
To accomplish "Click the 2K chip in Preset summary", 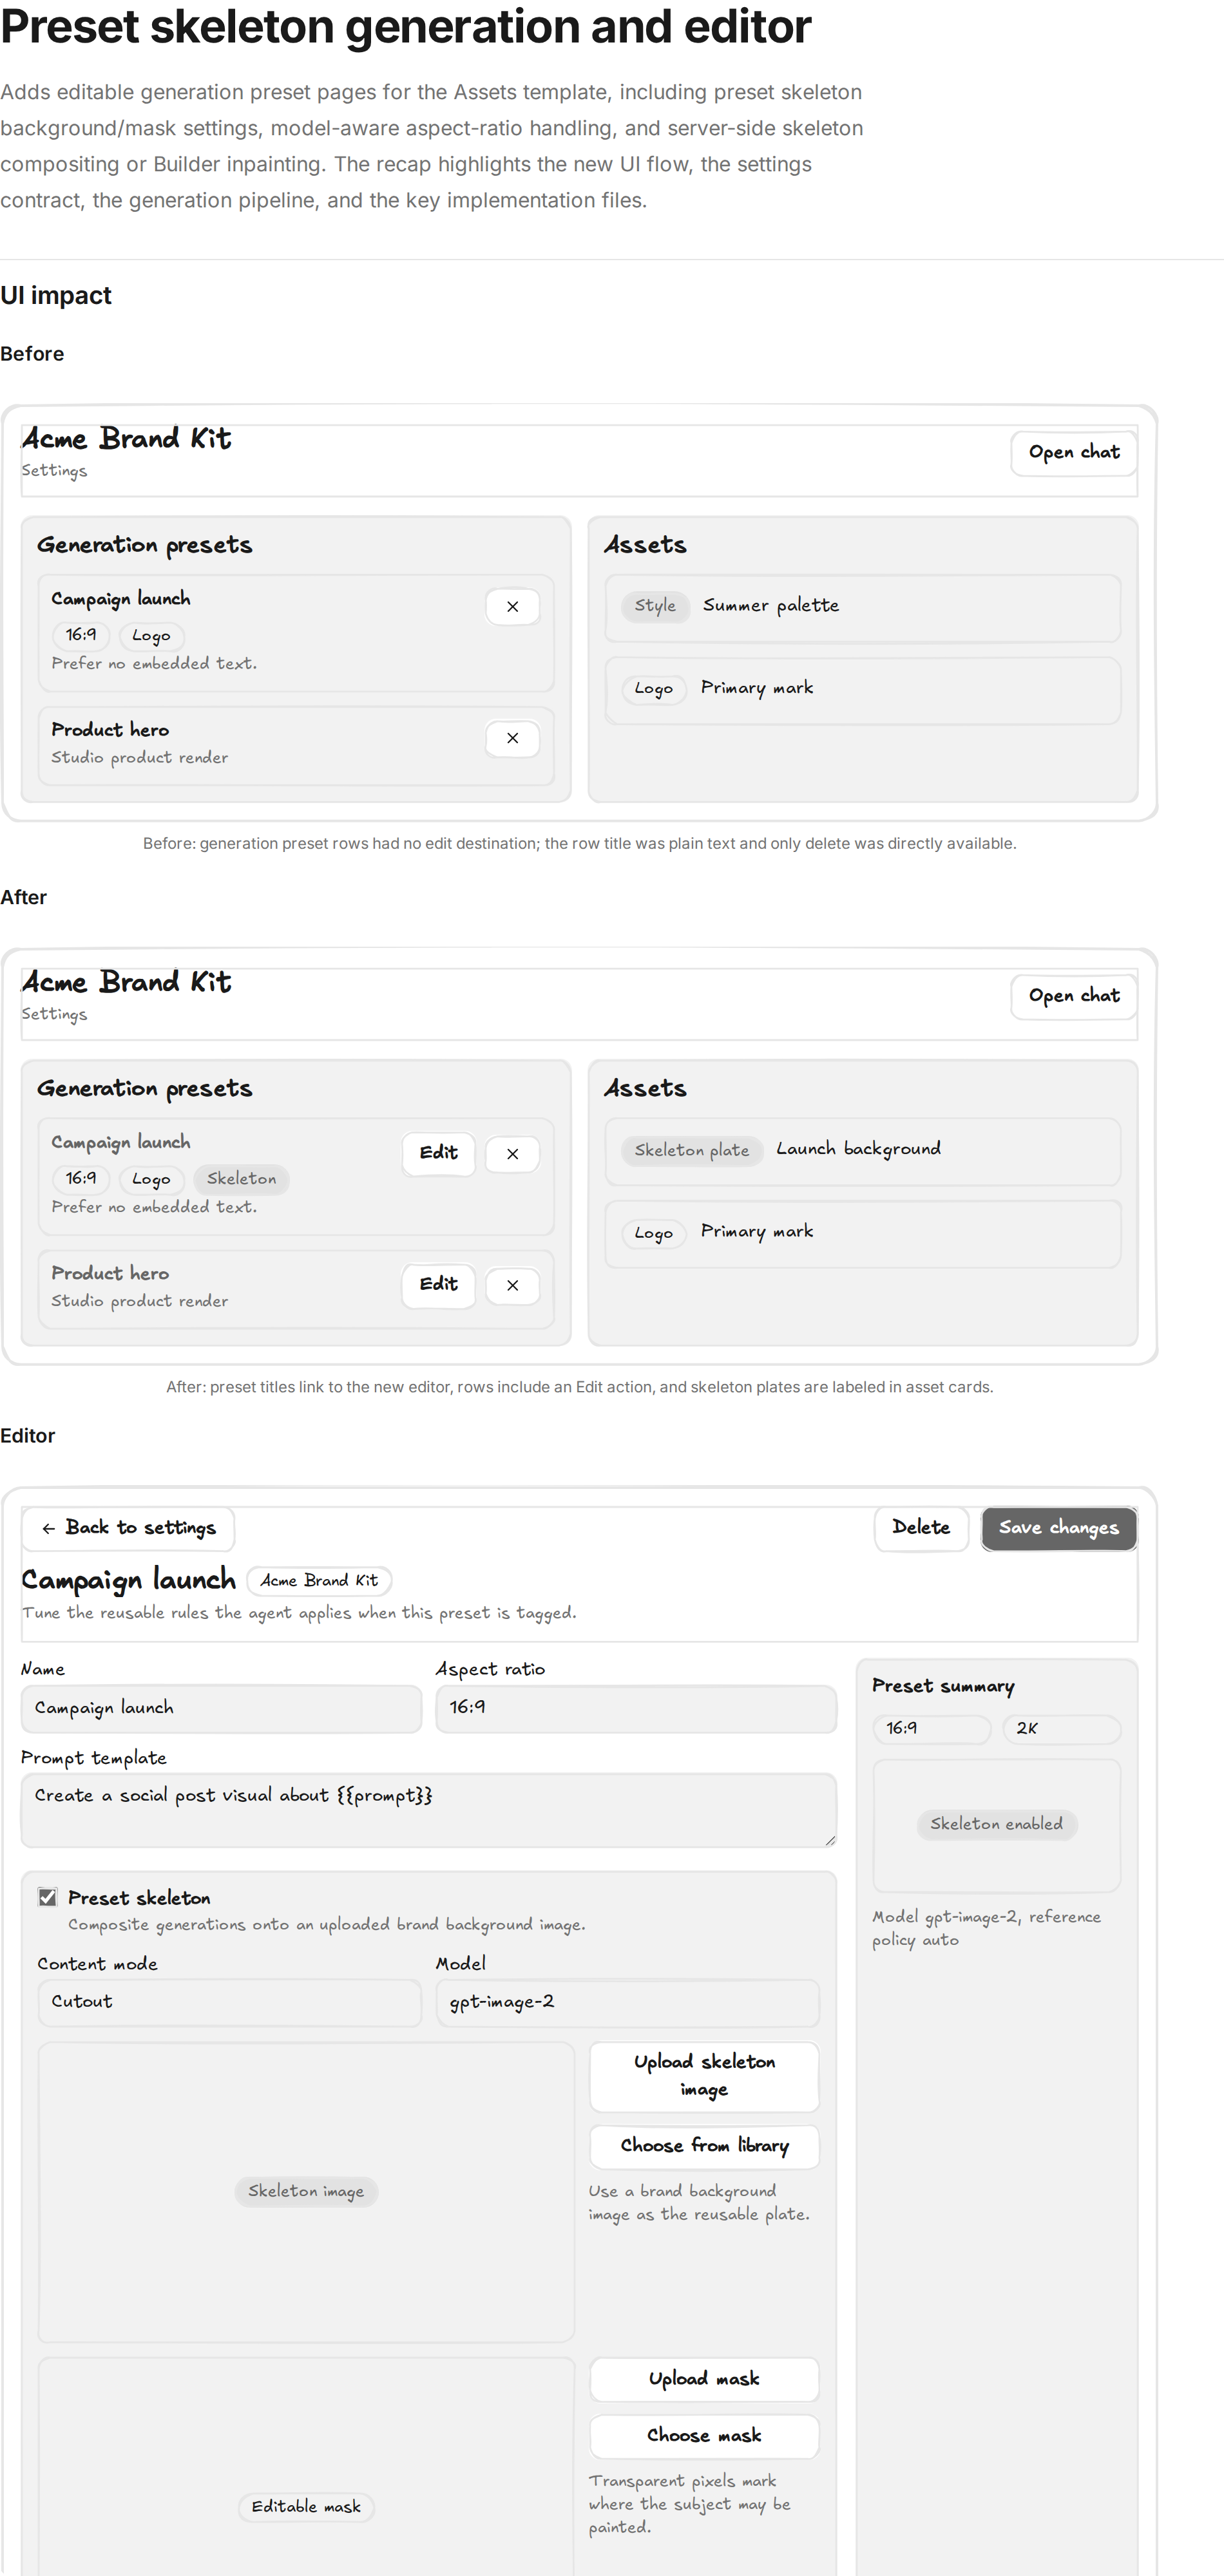I will coord(1062,1729).
